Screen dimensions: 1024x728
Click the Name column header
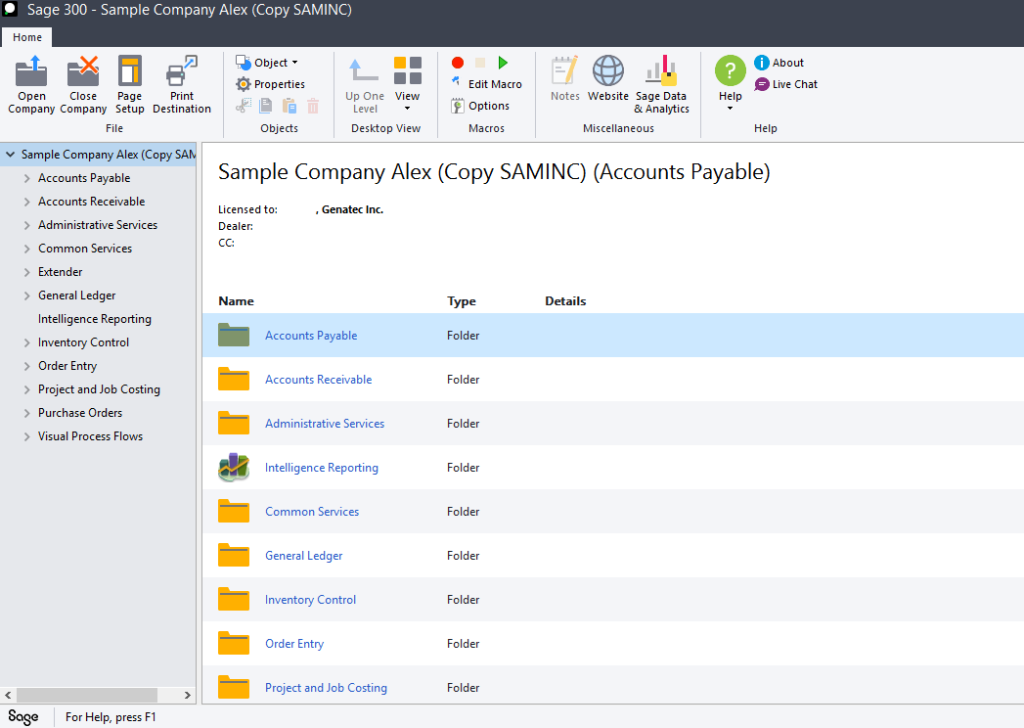(x=236, y=301)
